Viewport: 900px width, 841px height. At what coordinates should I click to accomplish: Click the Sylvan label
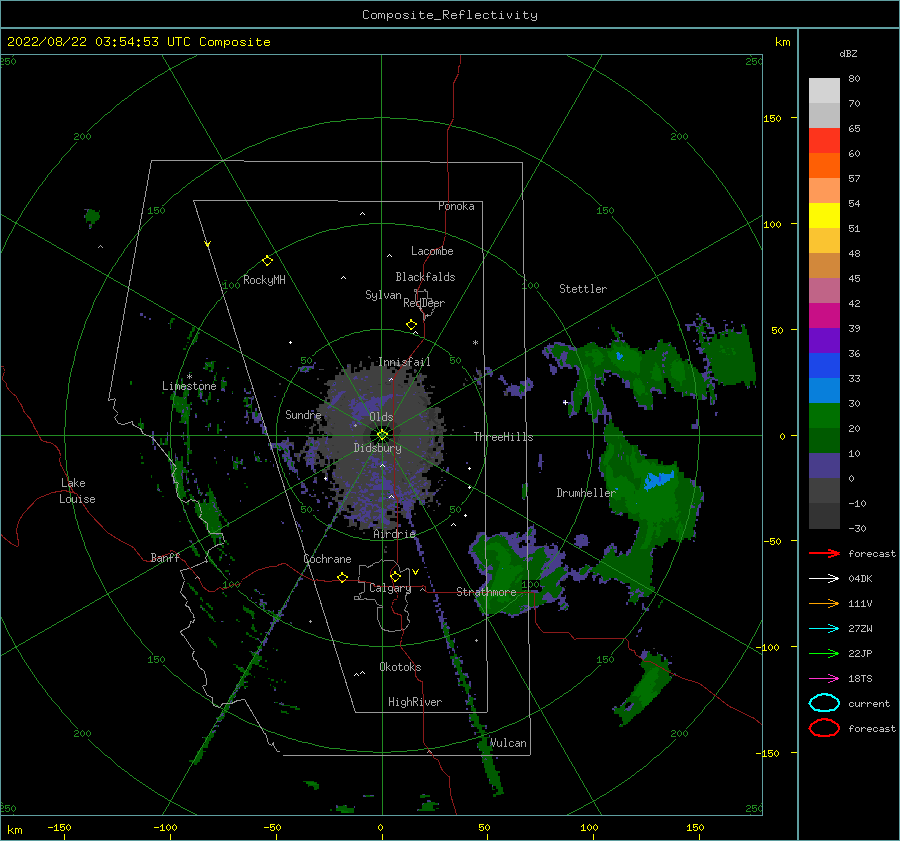383,295
